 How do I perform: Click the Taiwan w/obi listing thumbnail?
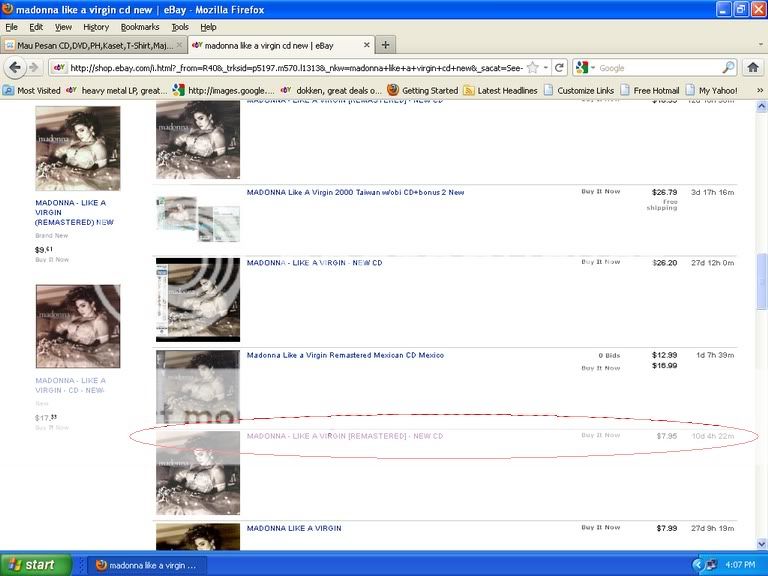[x=198, y=218]
